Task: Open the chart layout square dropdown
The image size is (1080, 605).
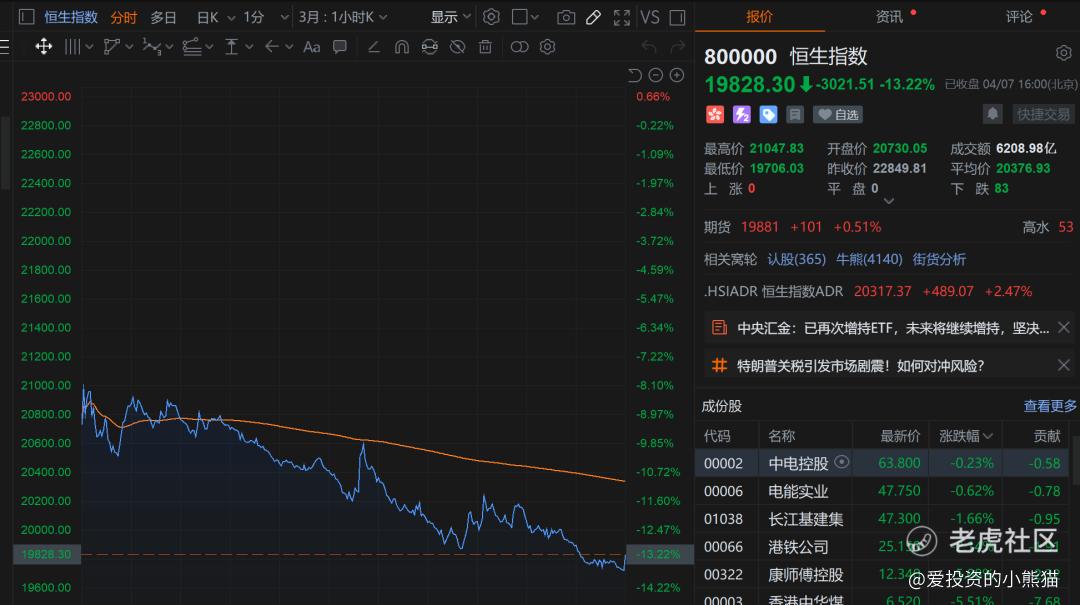Action: pyautogui.click(x=525, y=17)
